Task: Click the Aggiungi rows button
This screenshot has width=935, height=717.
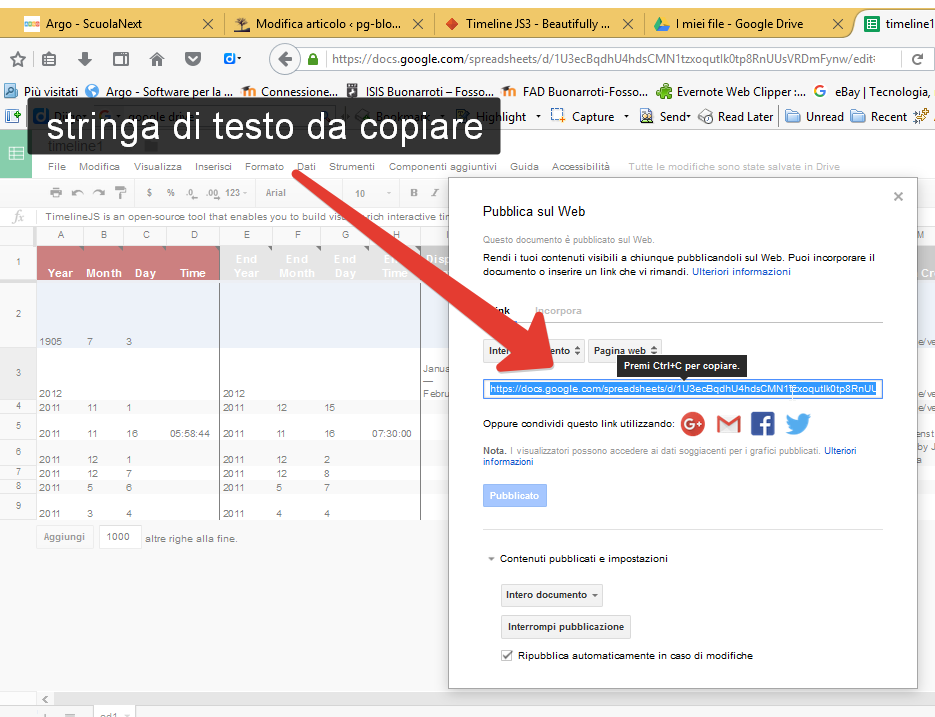Action: point(64,537)
